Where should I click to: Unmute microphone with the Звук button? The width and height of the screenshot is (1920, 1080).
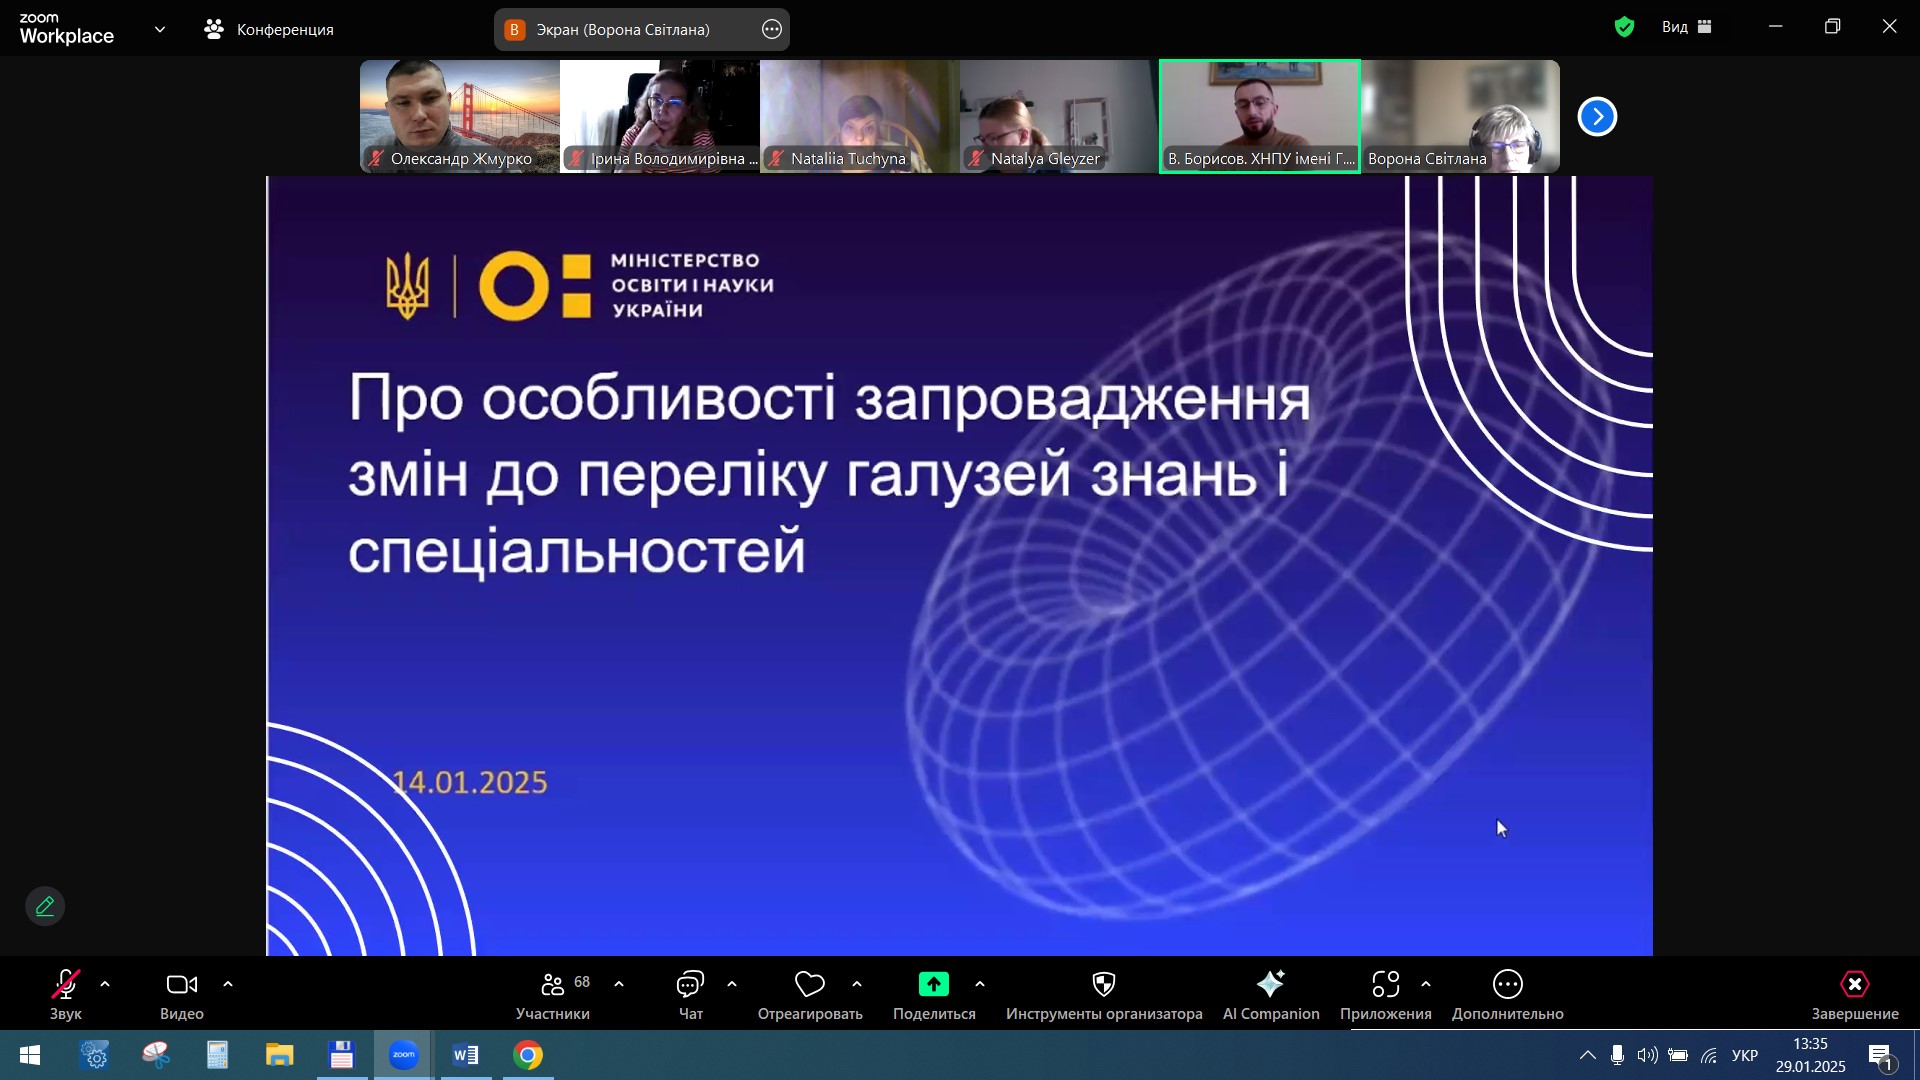tap(66, 994)
